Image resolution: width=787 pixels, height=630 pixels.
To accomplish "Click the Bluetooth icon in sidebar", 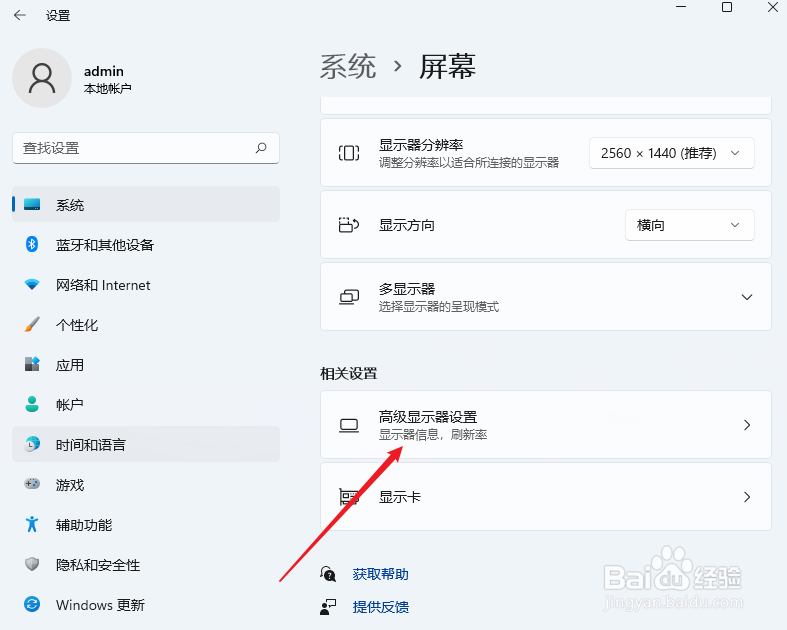I will pyautogui.click(x=32, y=244).
